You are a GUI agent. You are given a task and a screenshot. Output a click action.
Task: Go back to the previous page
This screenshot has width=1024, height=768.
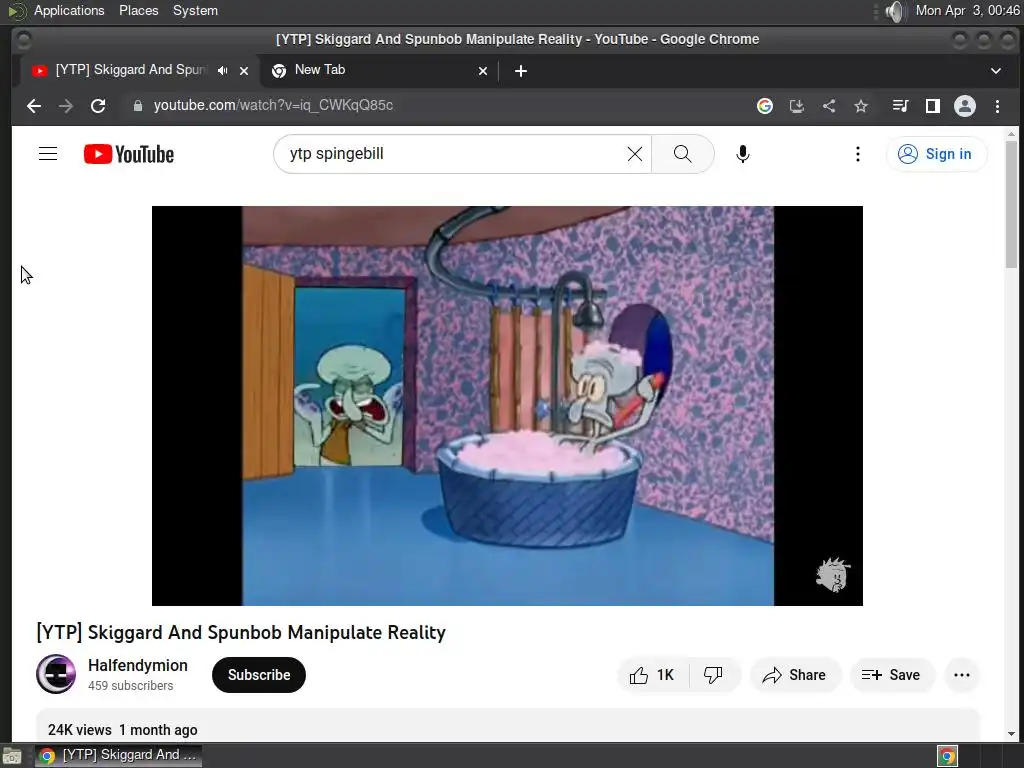click(x=34, y=106)
